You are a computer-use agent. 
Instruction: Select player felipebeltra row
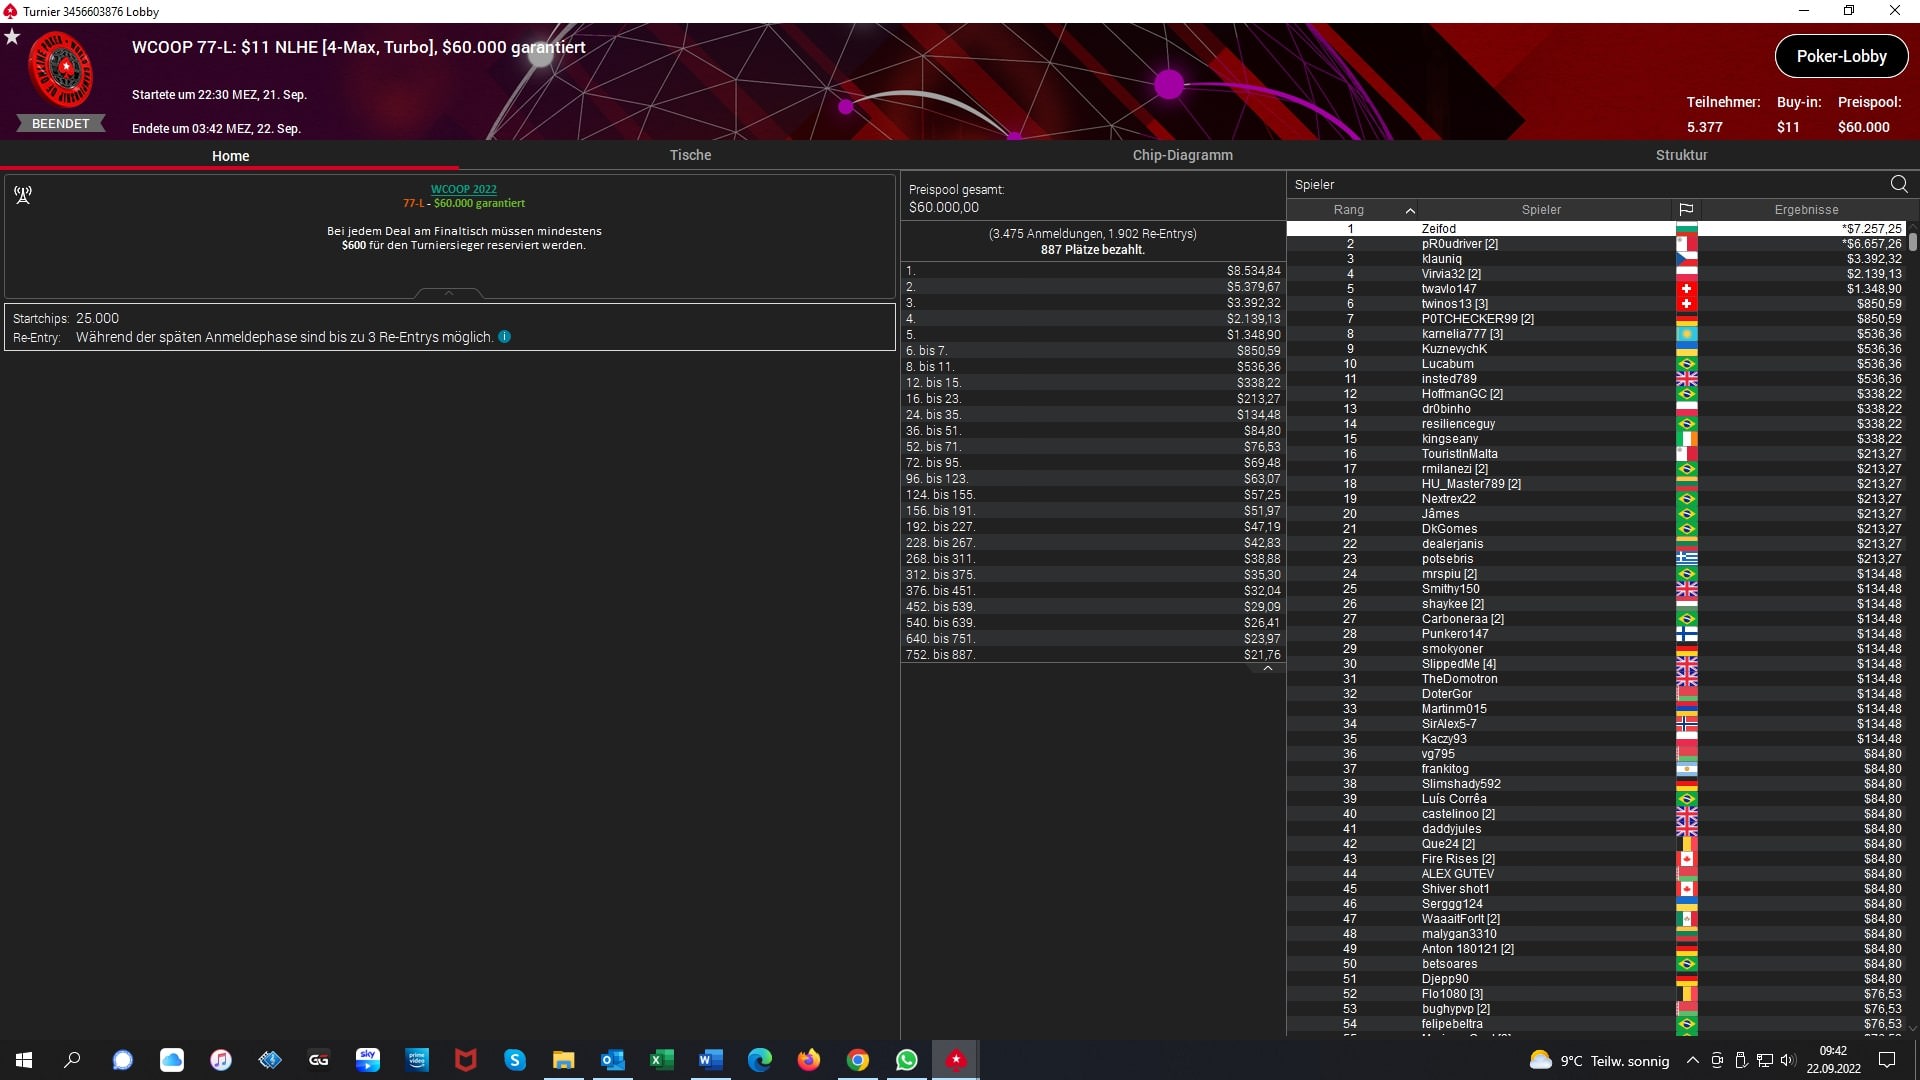coord(1596,1024)
